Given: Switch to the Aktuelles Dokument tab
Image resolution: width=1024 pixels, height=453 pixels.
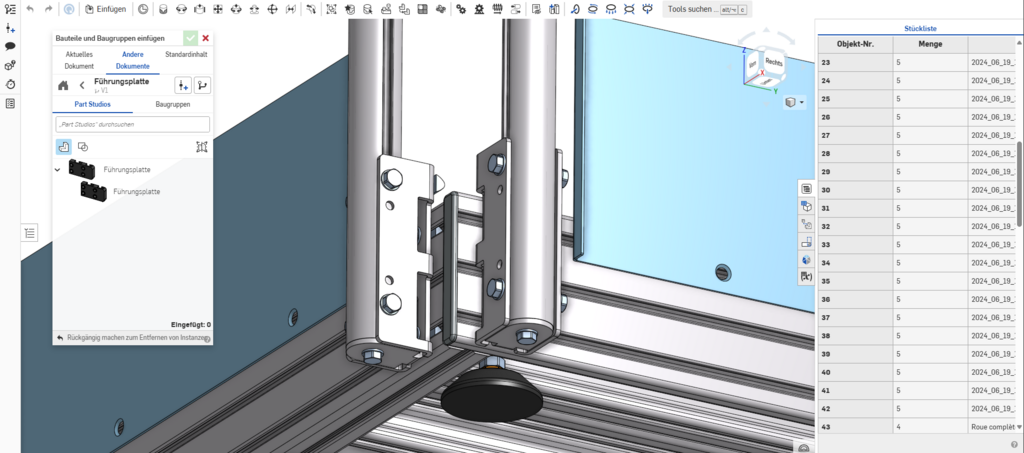Looking at the screenshot, I should pyautogui.click(x=79, y=60).
